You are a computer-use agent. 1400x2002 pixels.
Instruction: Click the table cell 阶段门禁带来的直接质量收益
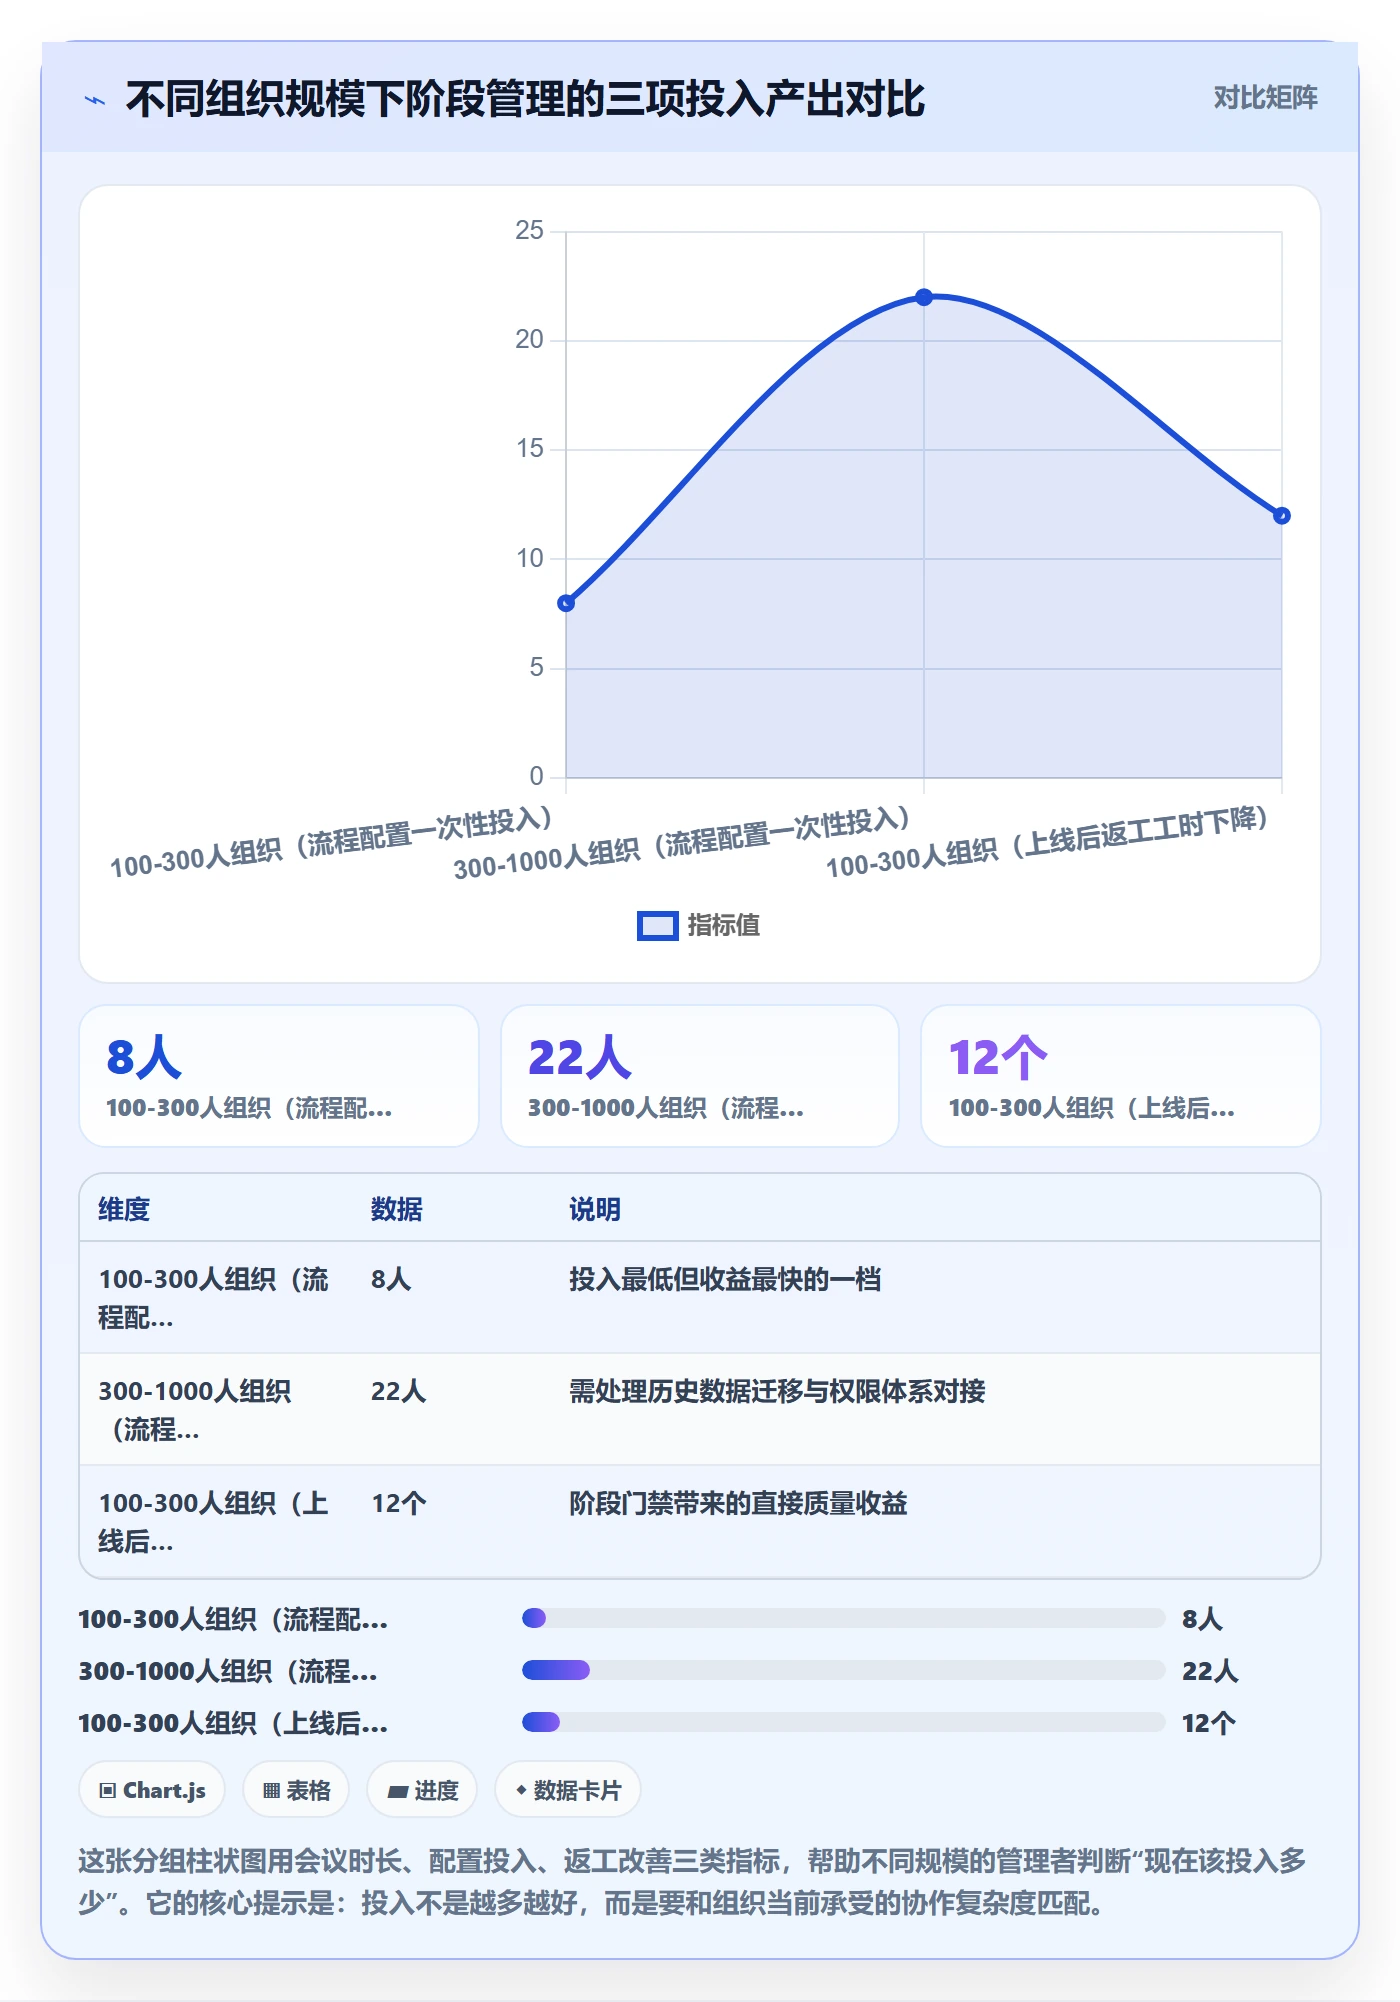pyautogui.click(x=738, y=1503)
